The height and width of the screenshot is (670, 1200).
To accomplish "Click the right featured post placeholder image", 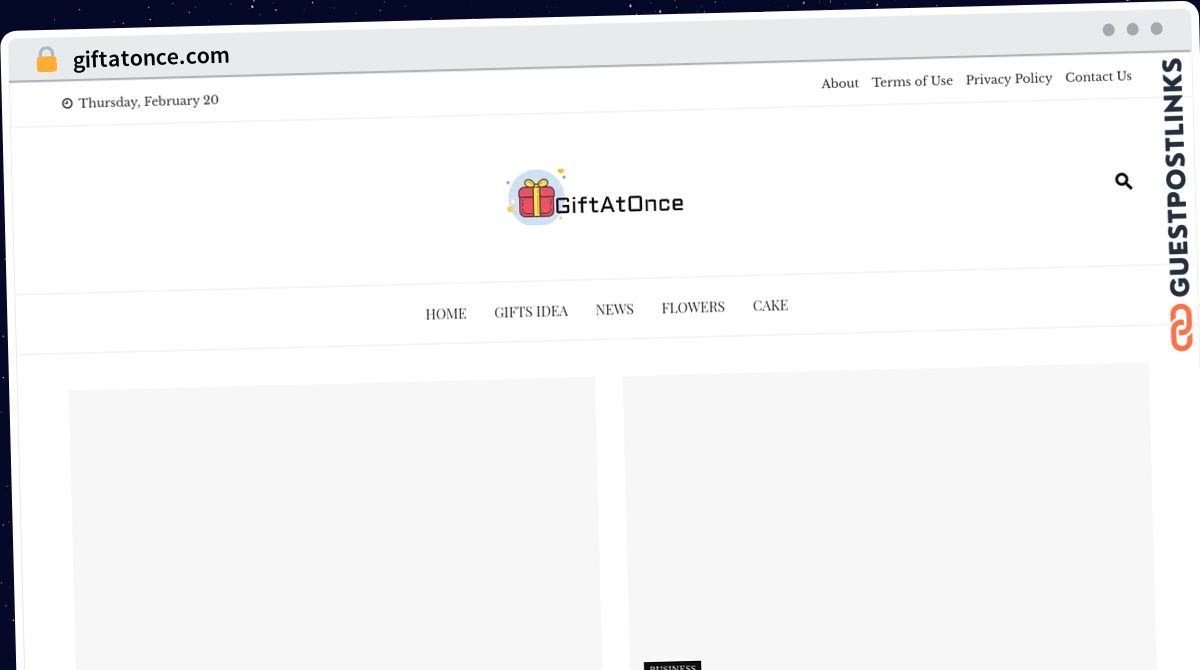I will point(888,516).
